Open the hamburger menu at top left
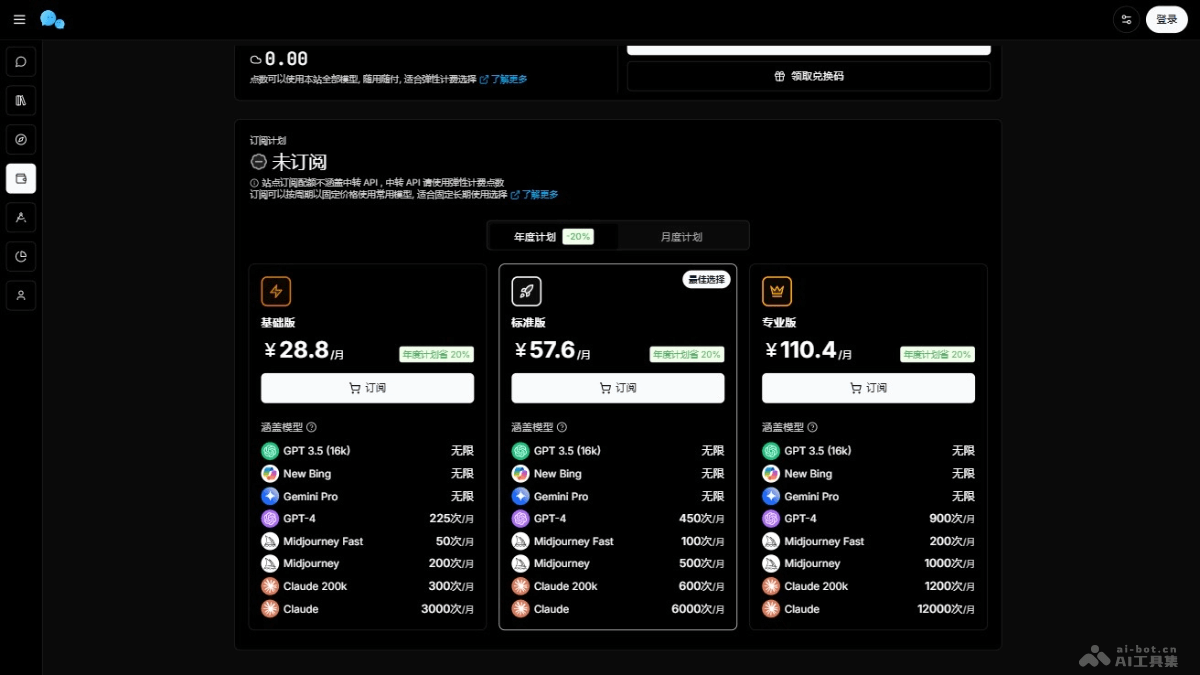 19,19
